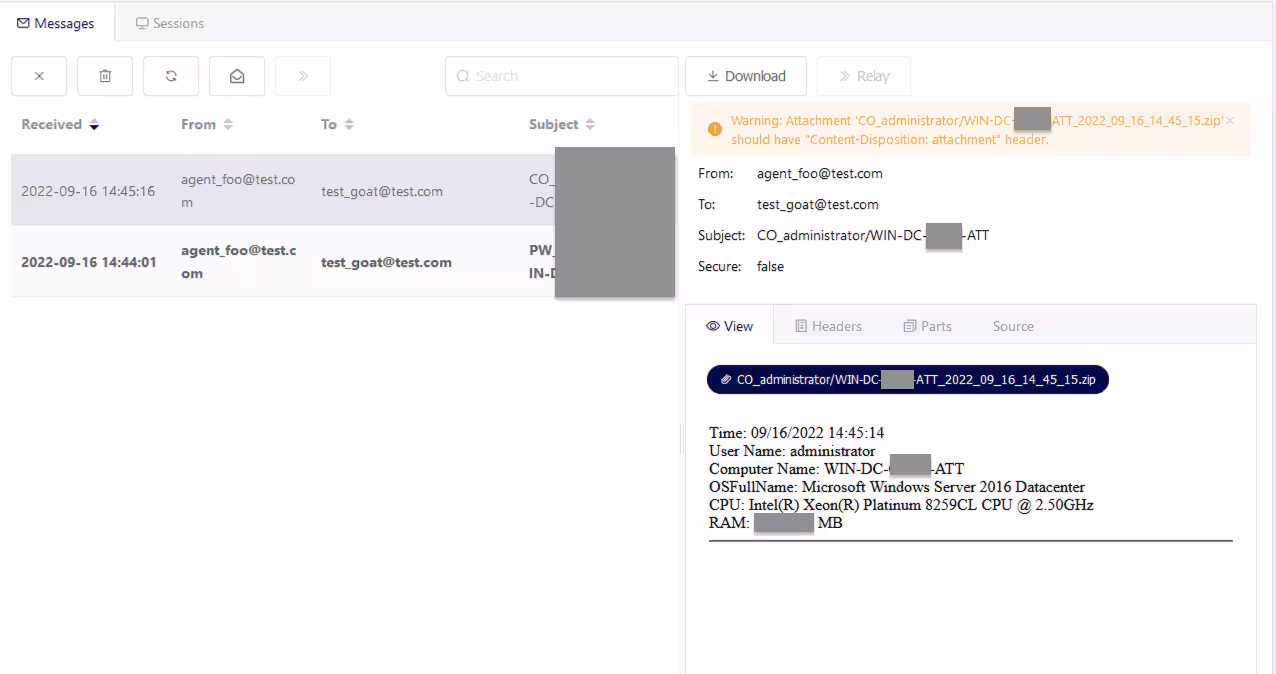Click the Download button
The image size is (1276, 674).
(746, 76)
